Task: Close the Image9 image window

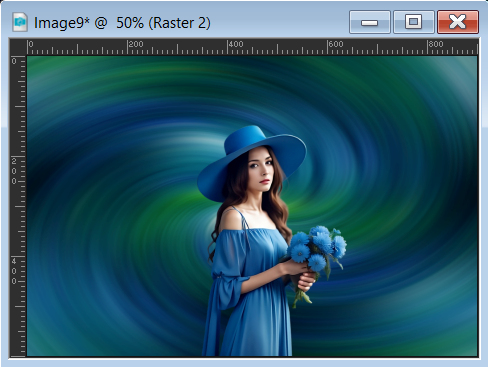Action: [458, 22]
